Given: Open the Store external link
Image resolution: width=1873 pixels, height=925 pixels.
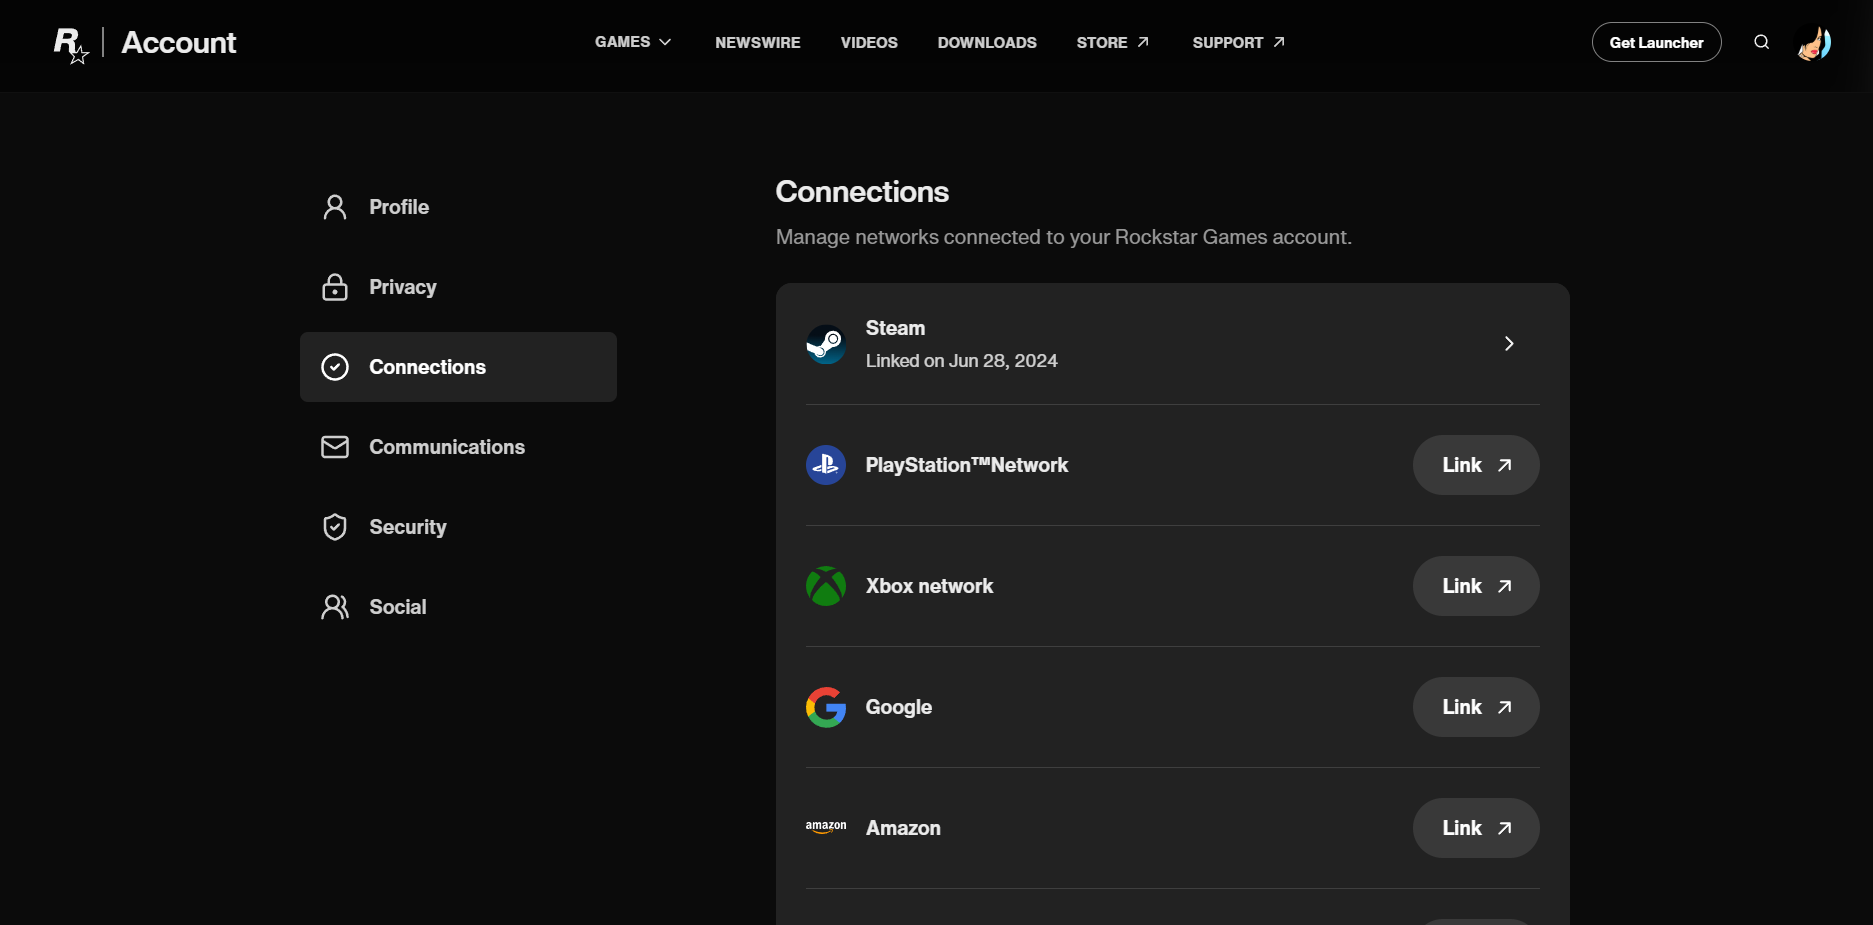Looking at the screenshot, I should click(x=1113, y=42).
